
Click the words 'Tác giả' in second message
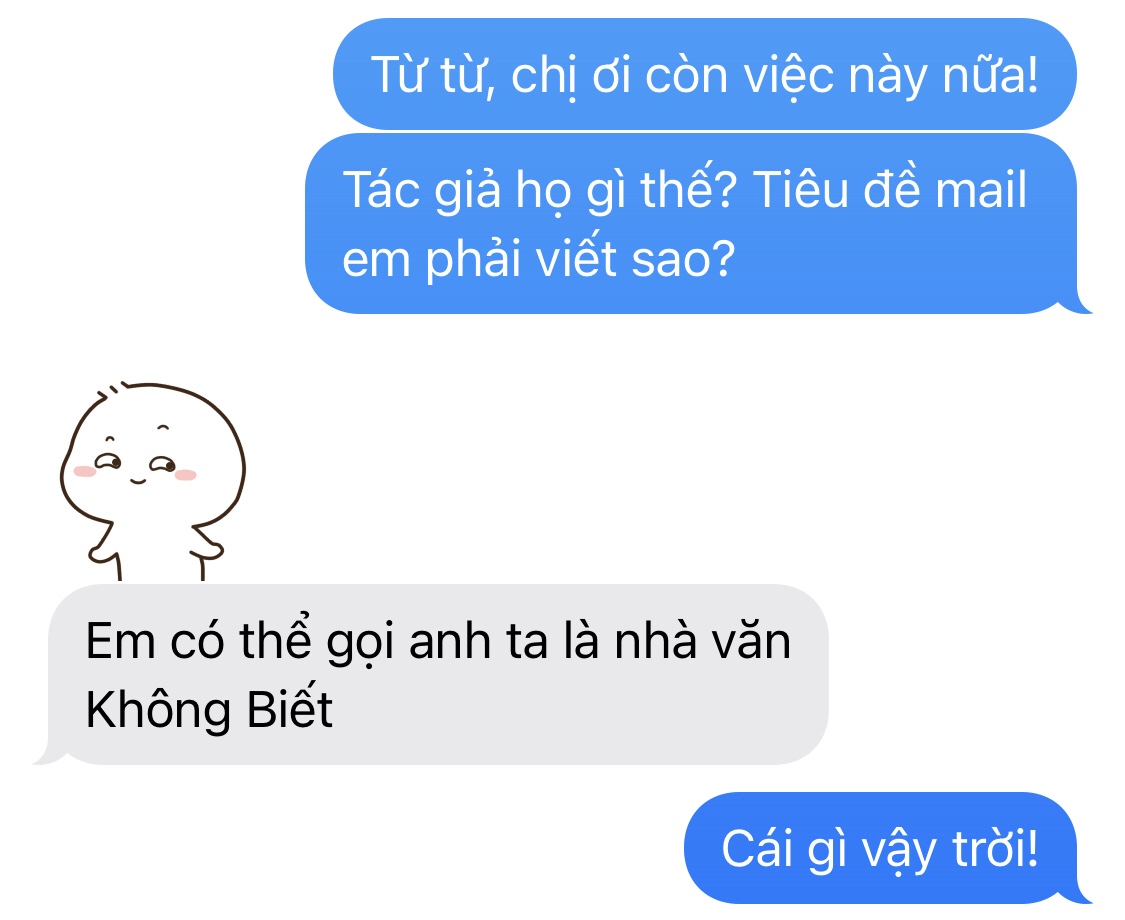[421, 191]
